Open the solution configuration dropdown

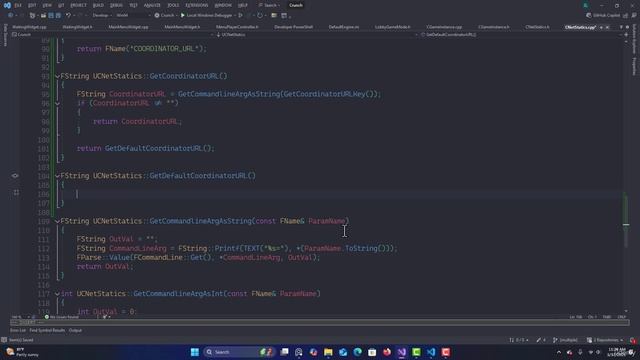[x=102, y=16]
